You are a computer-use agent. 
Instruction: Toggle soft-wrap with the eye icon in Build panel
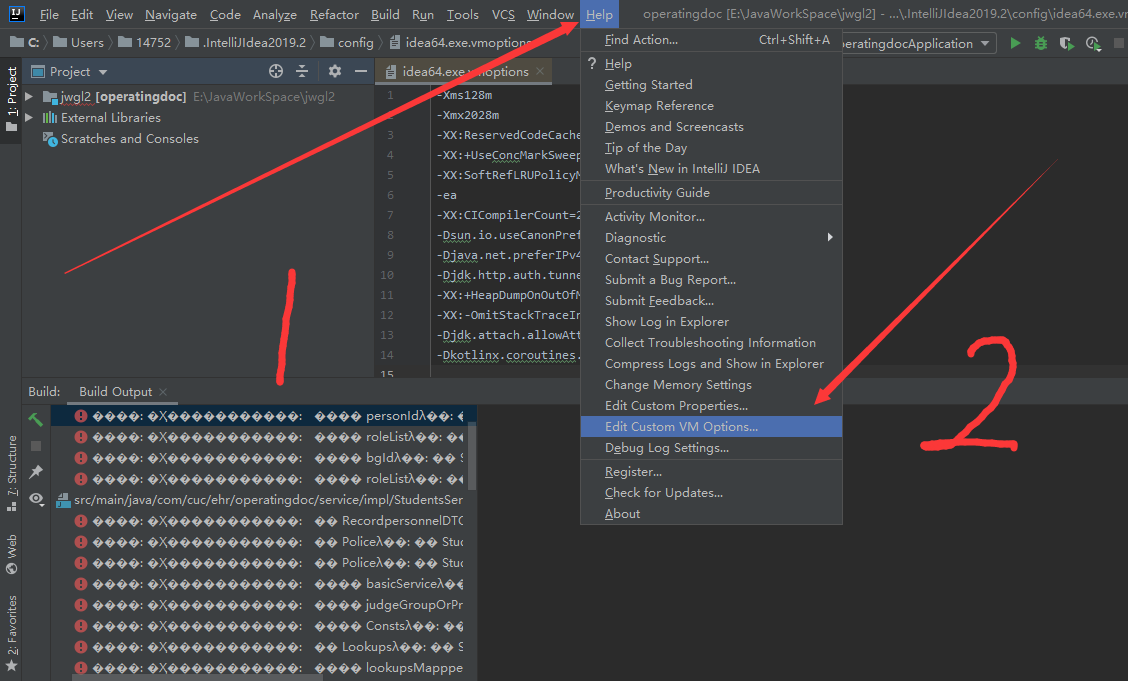click(34, 497)
